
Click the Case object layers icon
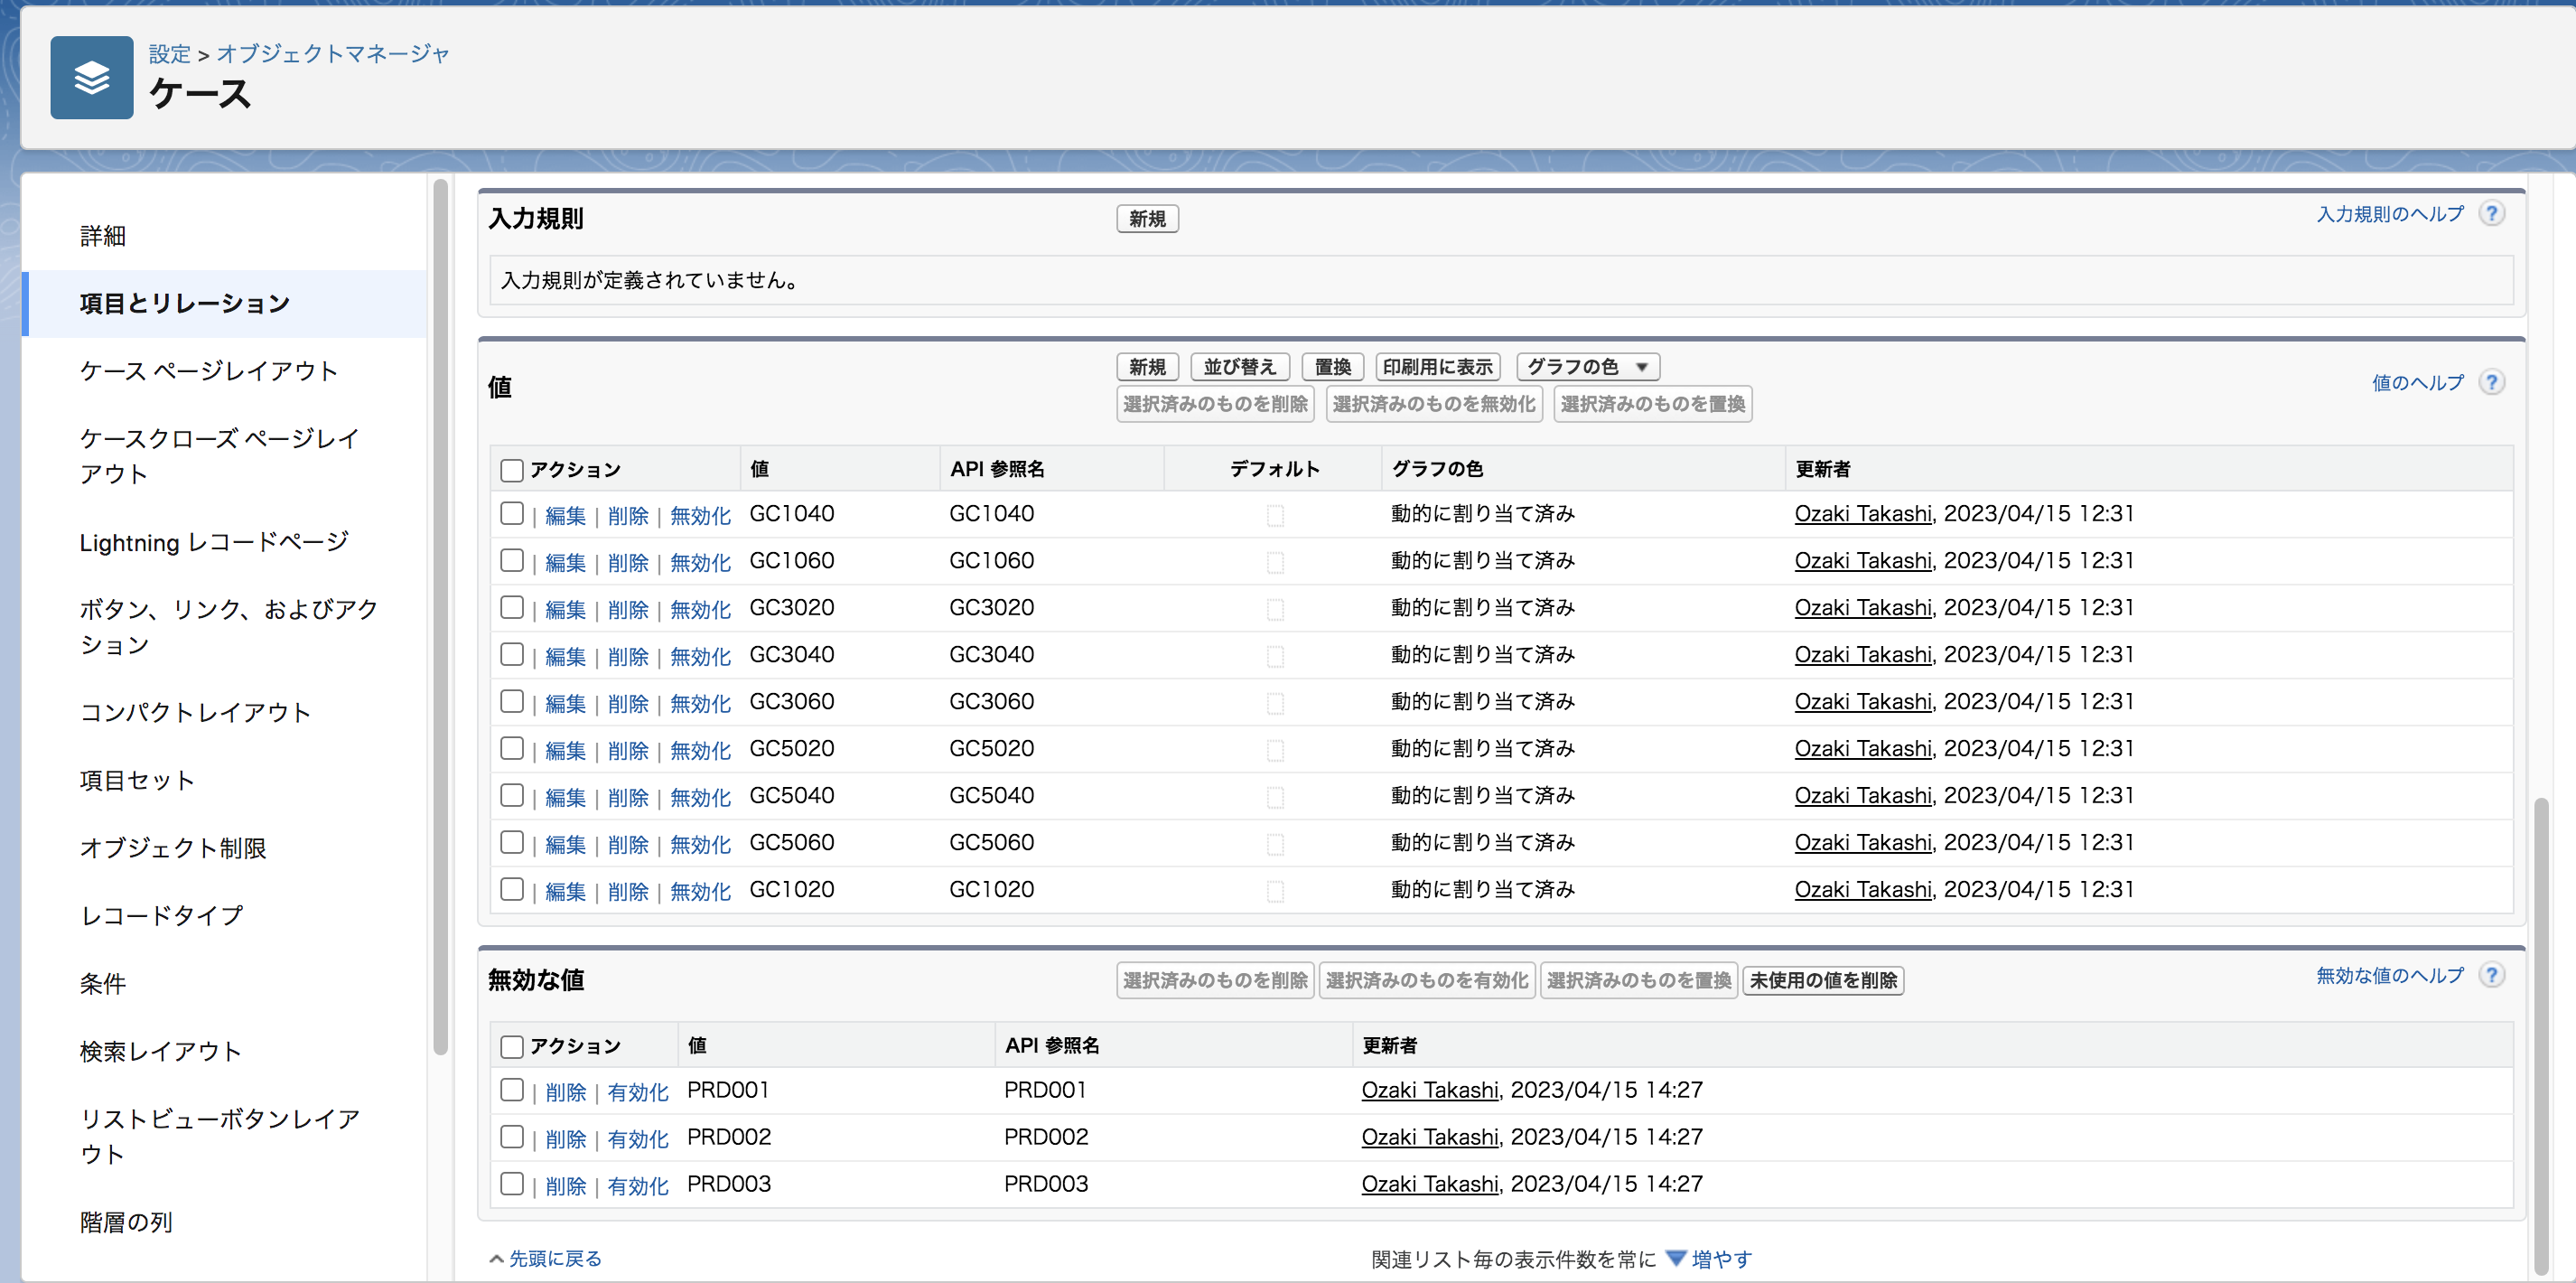pos(91,77)
